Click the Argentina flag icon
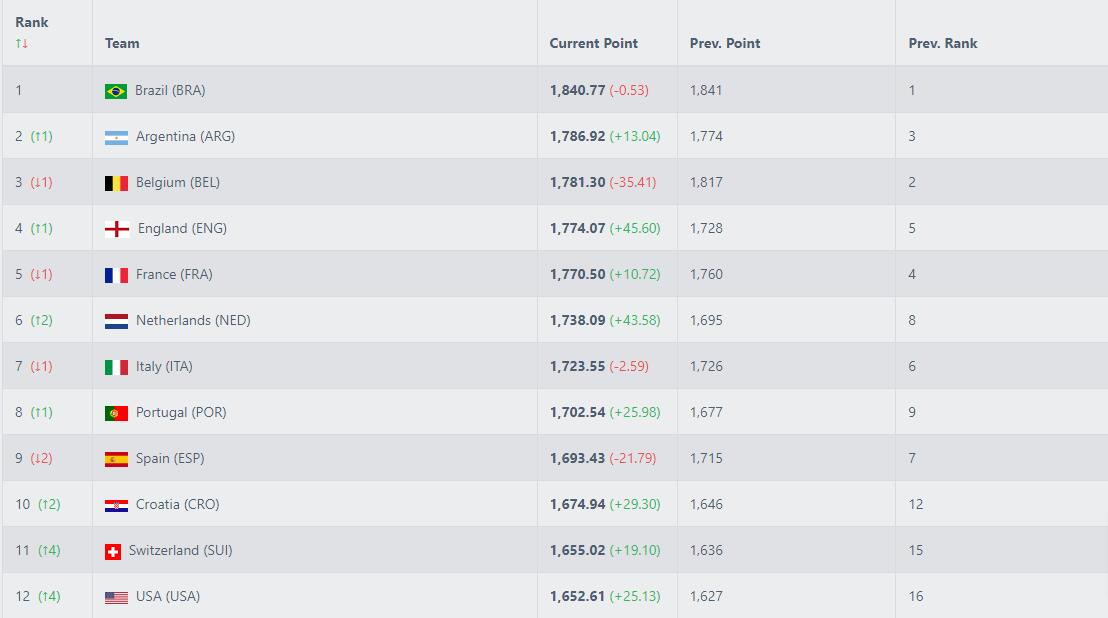 116,137
